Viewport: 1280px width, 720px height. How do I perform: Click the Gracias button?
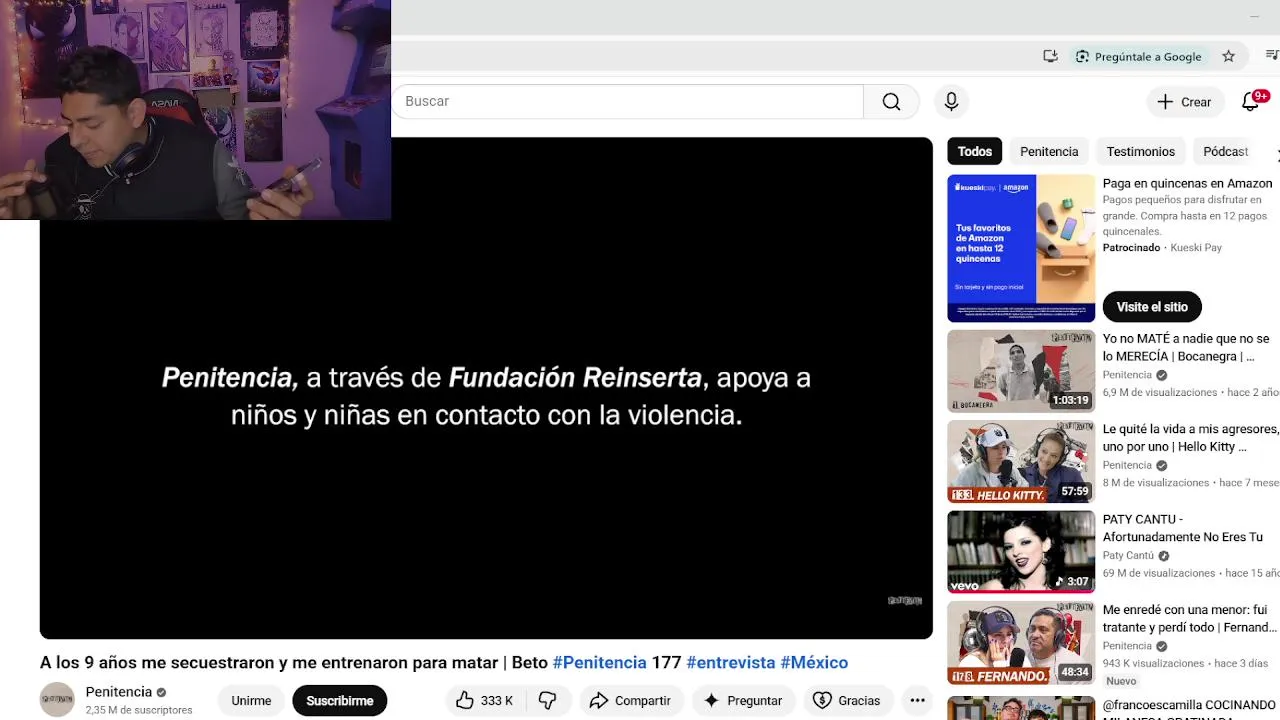point(847,701)
